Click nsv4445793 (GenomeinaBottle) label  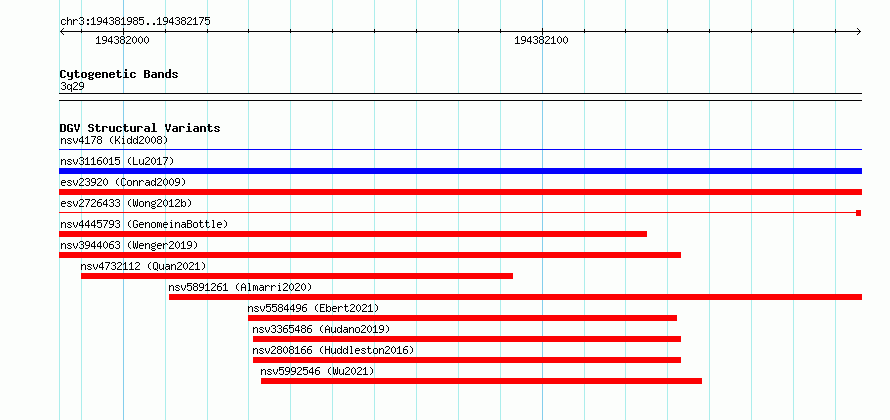[x=144, y=224]
